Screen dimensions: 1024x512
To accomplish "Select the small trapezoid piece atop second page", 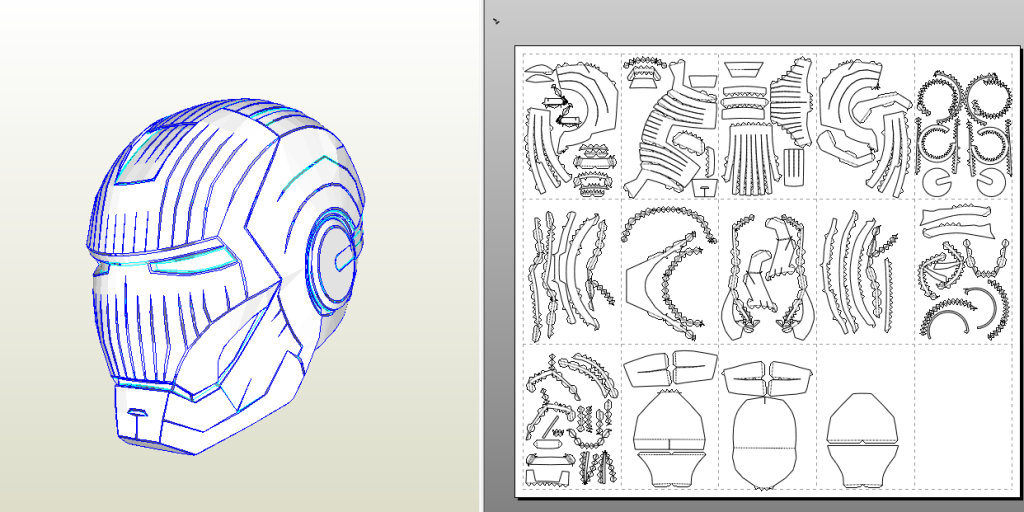I will coord(703,82).
